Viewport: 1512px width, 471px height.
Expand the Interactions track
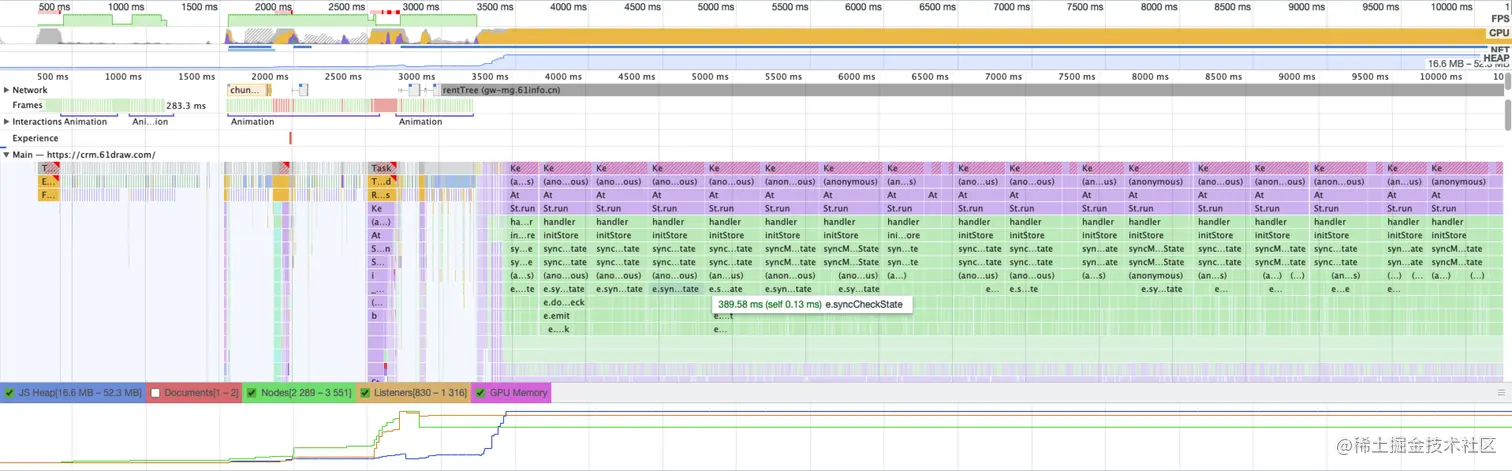[x=7, y=122]
